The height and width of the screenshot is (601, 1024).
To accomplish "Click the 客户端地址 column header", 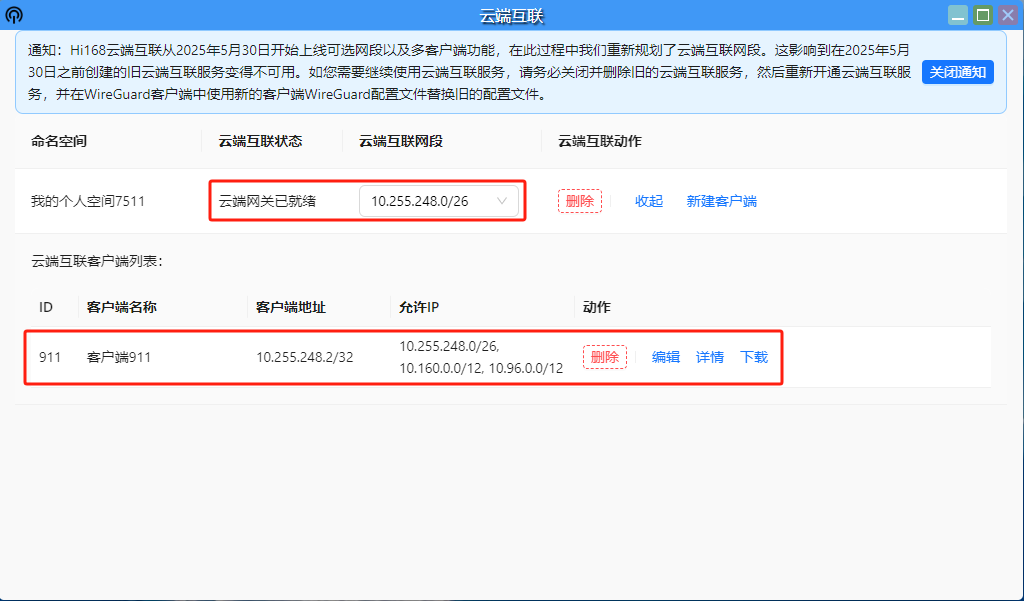I will 291,307.
